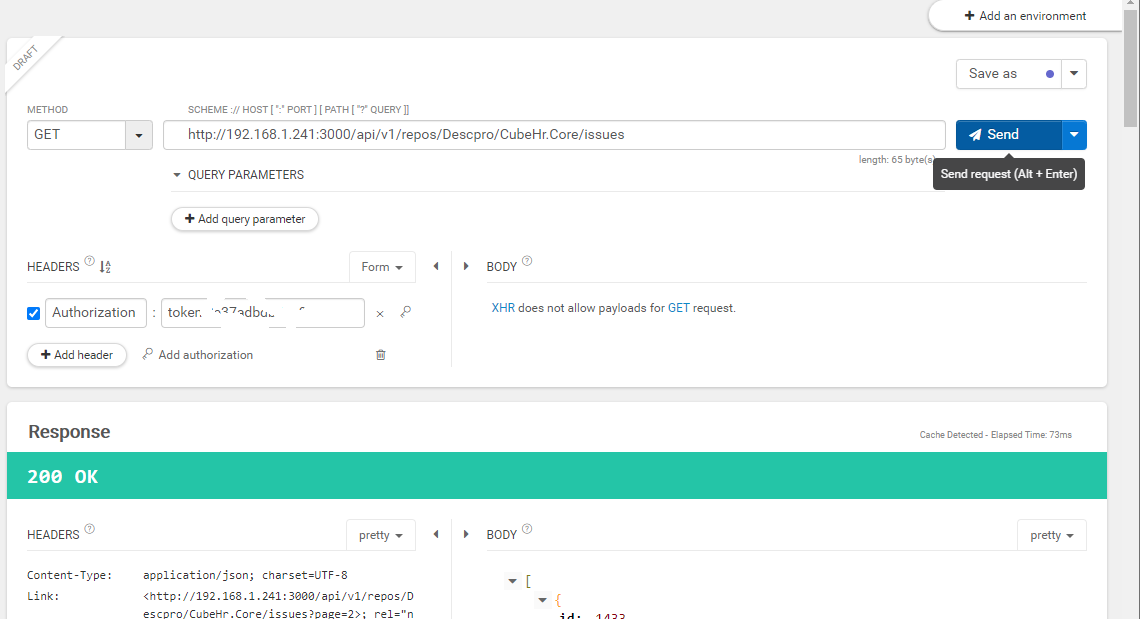This screenshot has height=619, width=1148.
Task: Click the Add query parameter button
Action: click(244, 218)
